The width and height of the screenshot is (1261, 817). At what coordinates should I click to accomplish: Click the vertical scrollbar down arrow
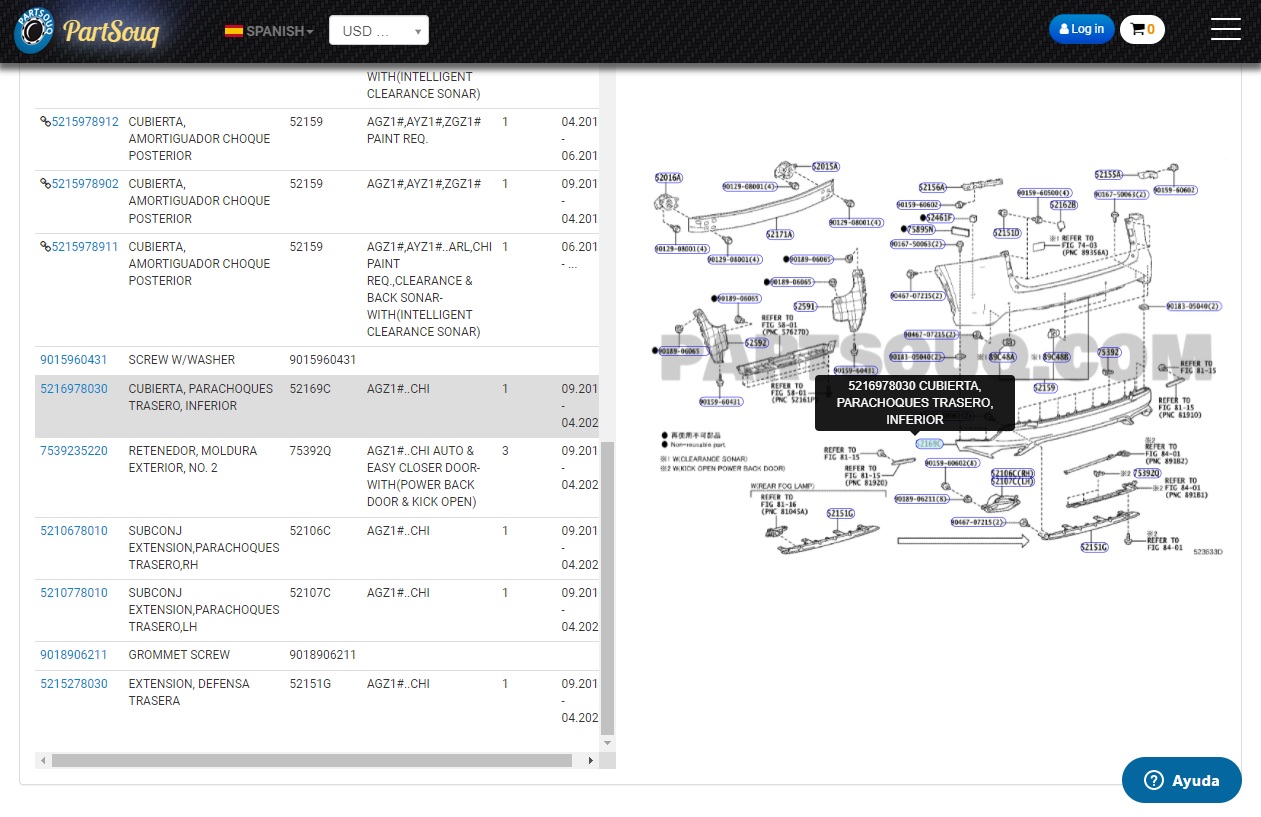(x=607, y=744)
